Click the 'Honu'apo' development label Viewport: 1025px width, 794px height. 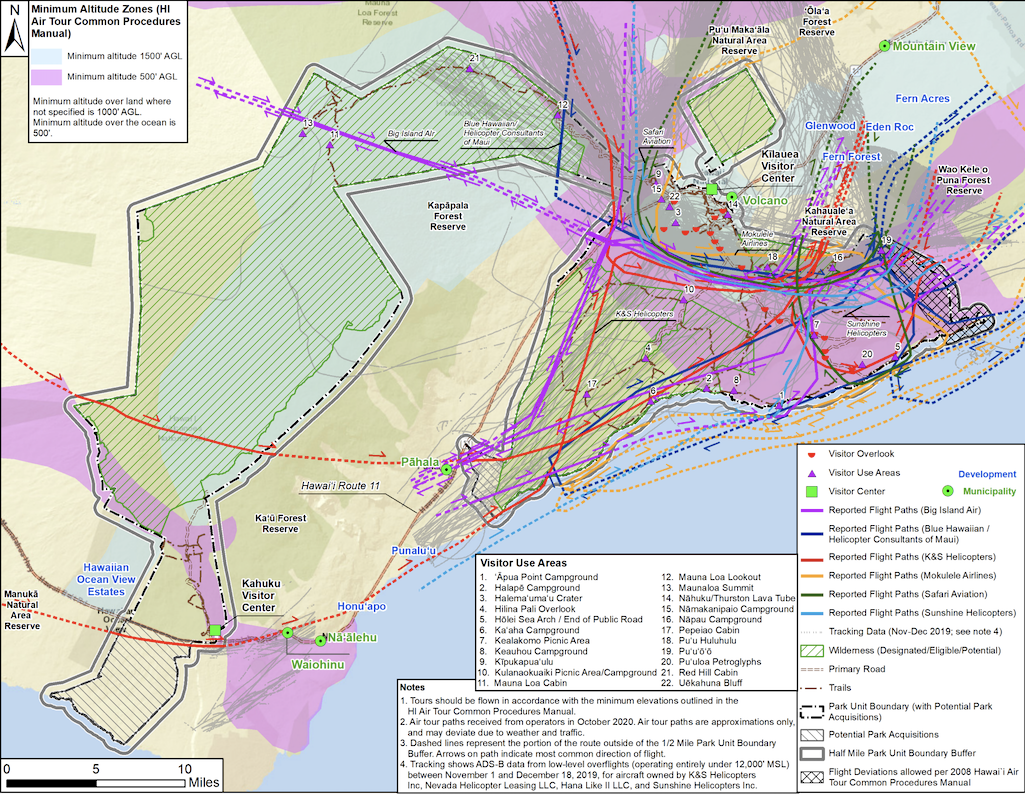361,606
